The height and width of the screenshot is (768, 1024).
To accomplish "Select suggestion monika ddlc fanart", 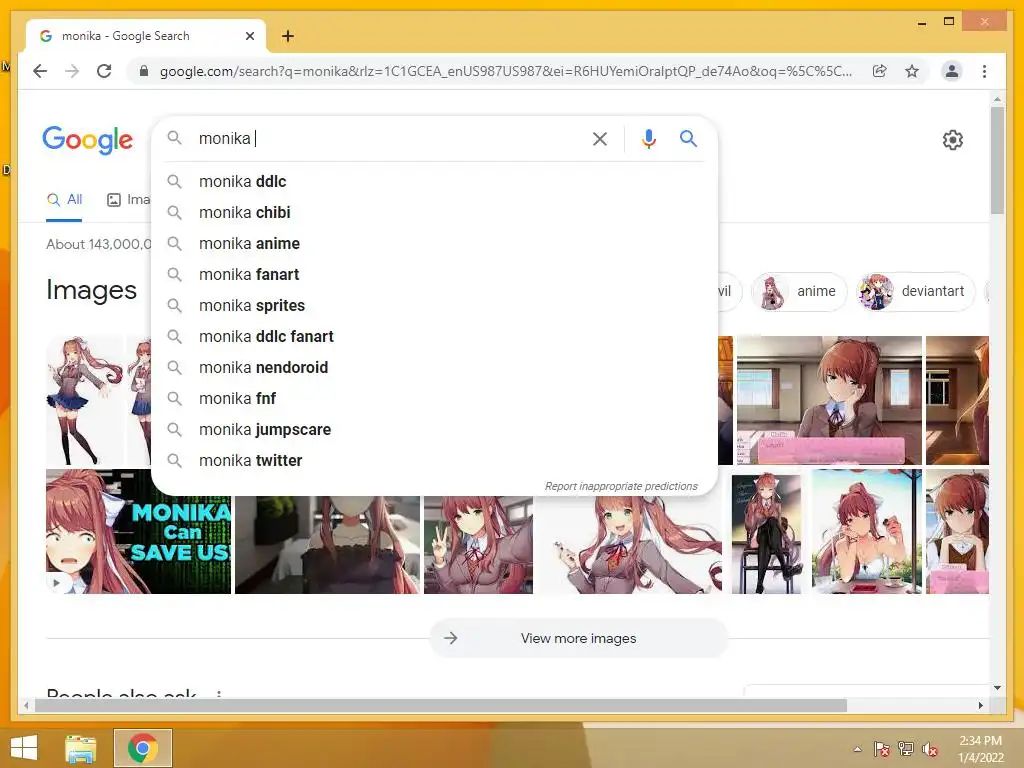I will click(x=434, y=336).
